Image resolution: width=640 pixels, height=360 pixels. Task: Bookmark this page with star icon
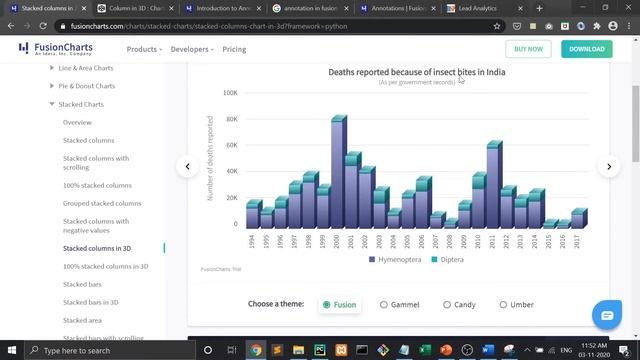tap(497, 26)
